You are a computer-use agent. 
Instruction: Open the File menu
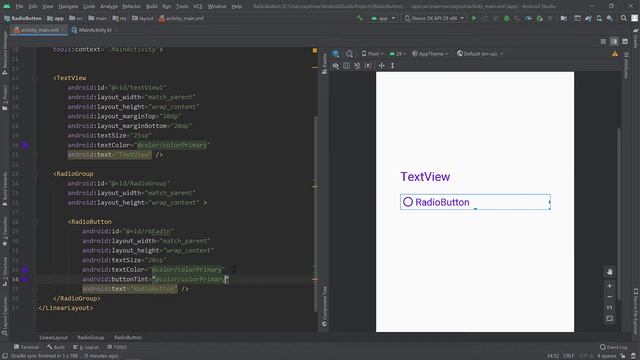coord(19,7)
